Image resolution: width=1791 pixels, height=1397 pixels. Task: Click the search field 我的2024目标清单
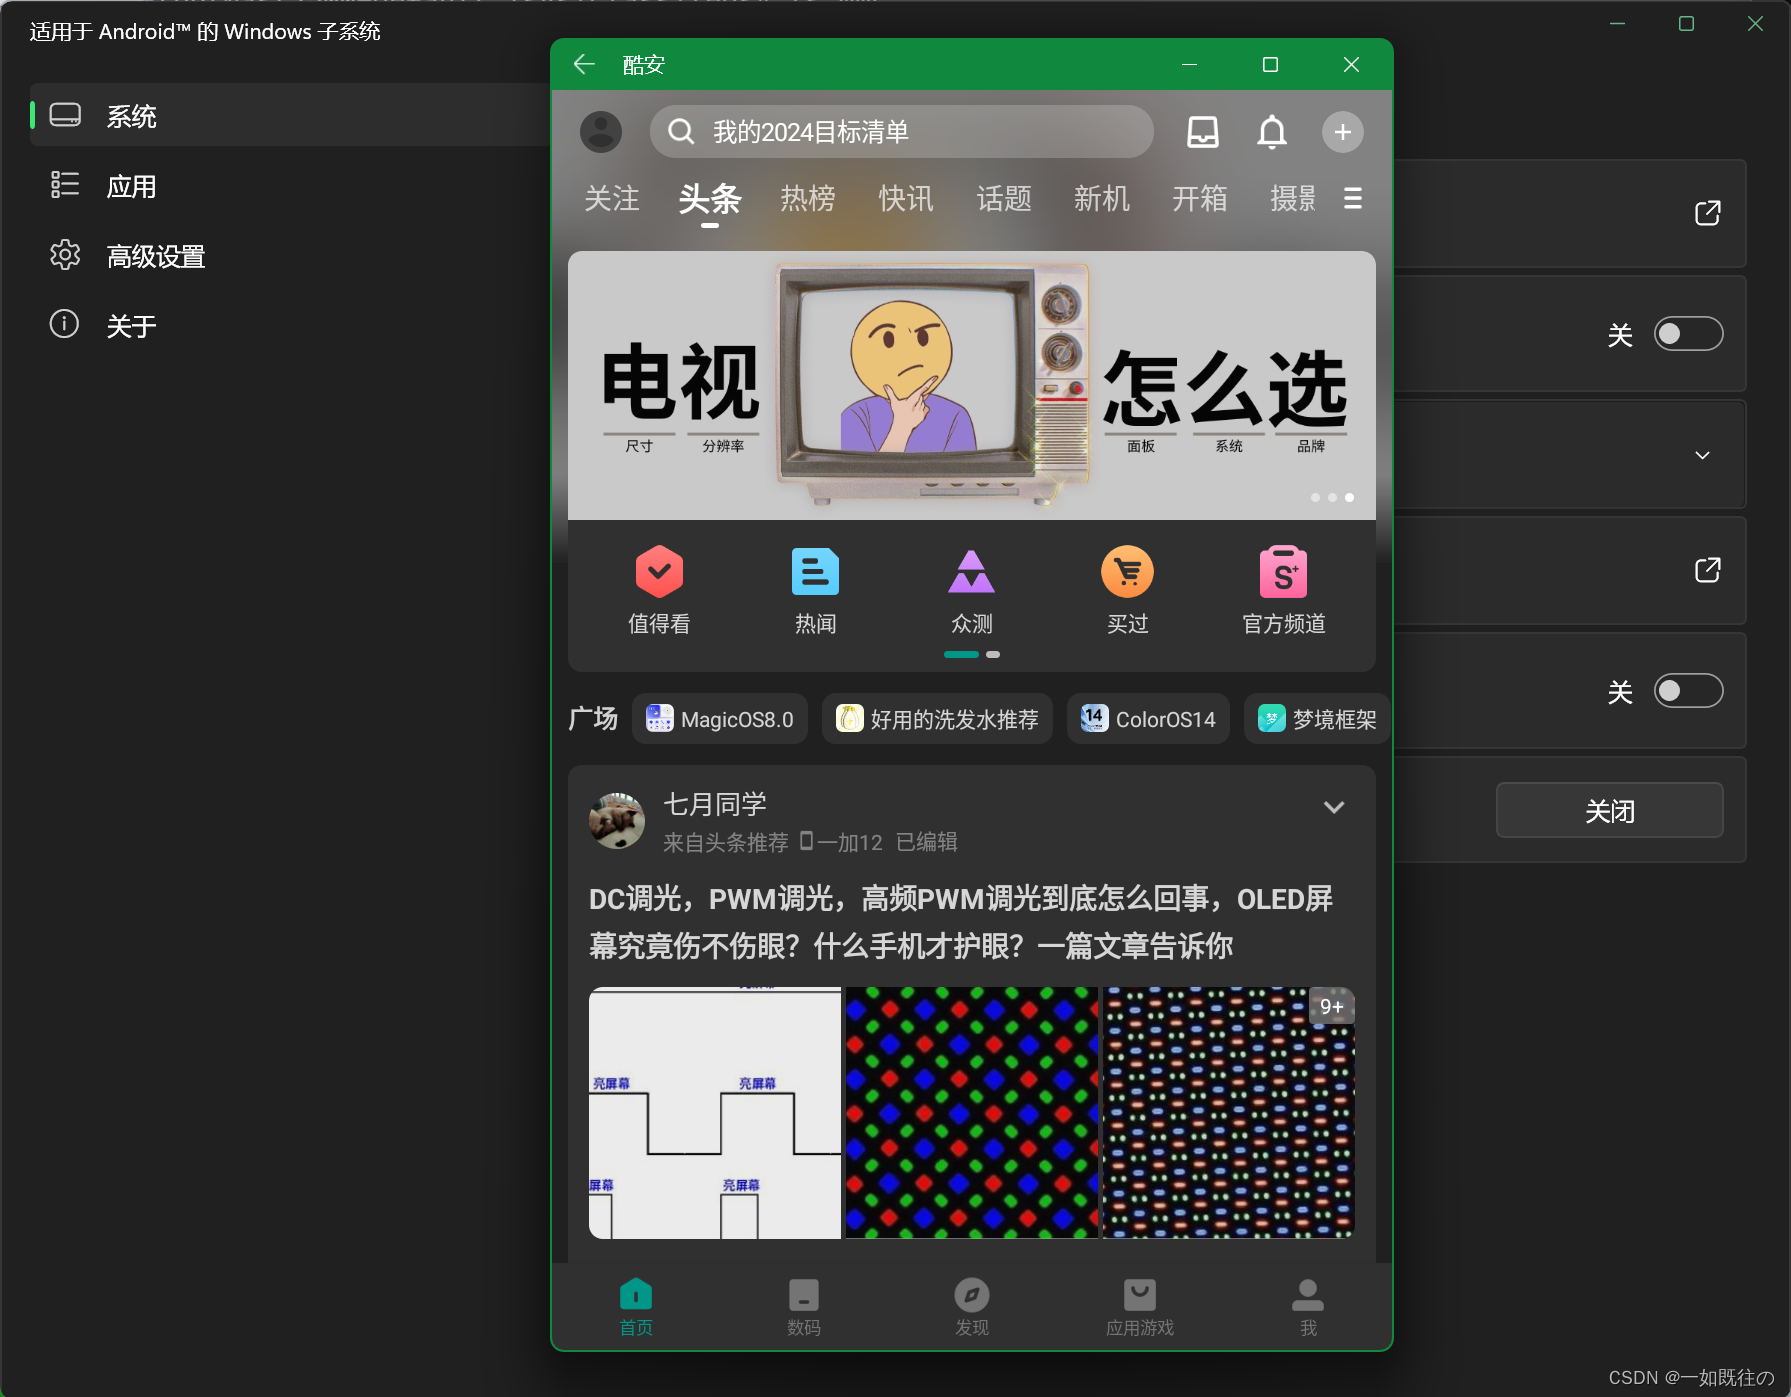click(x=902, y=132)
